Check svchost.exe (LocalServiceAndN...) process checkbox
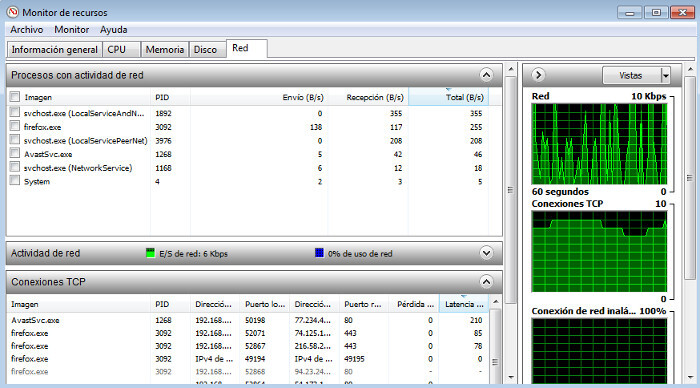 coord(15,112)
